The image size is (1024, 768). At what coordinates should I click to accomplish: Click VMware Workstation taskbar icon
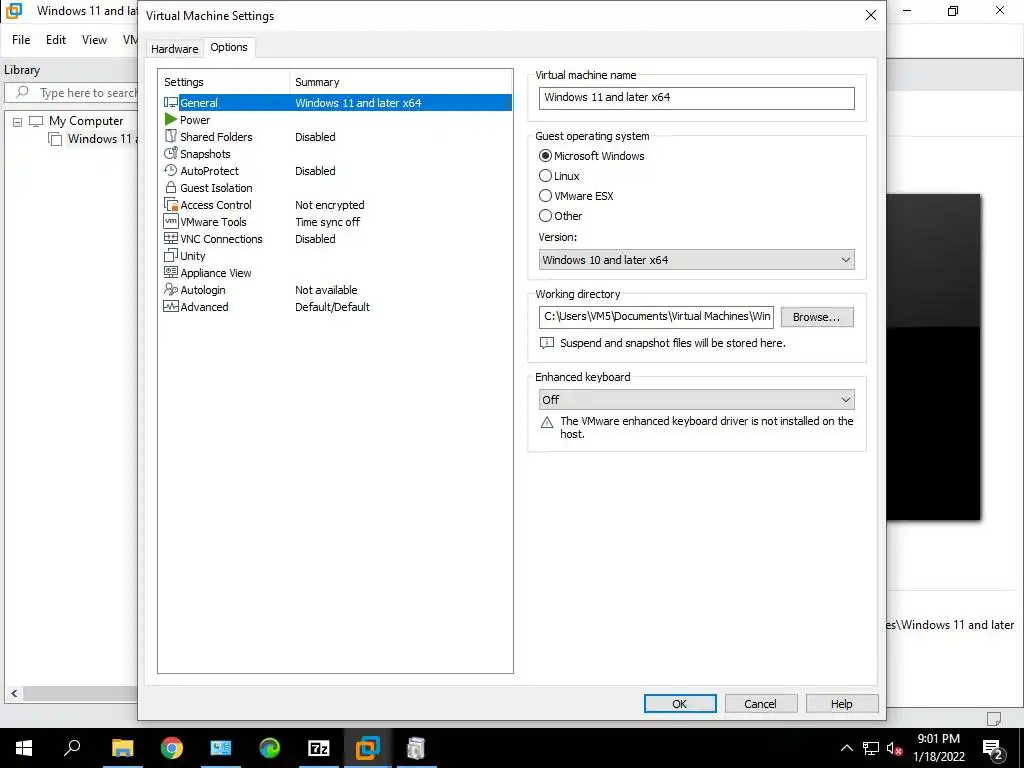click(x=368, y=748)
